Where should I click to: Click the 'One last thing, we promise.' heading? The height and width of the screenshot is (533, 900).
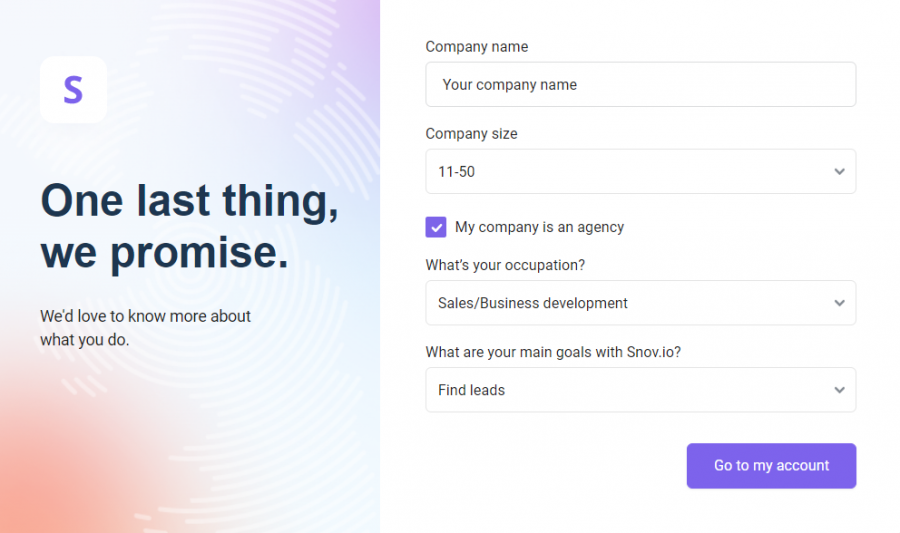point(189,226)
